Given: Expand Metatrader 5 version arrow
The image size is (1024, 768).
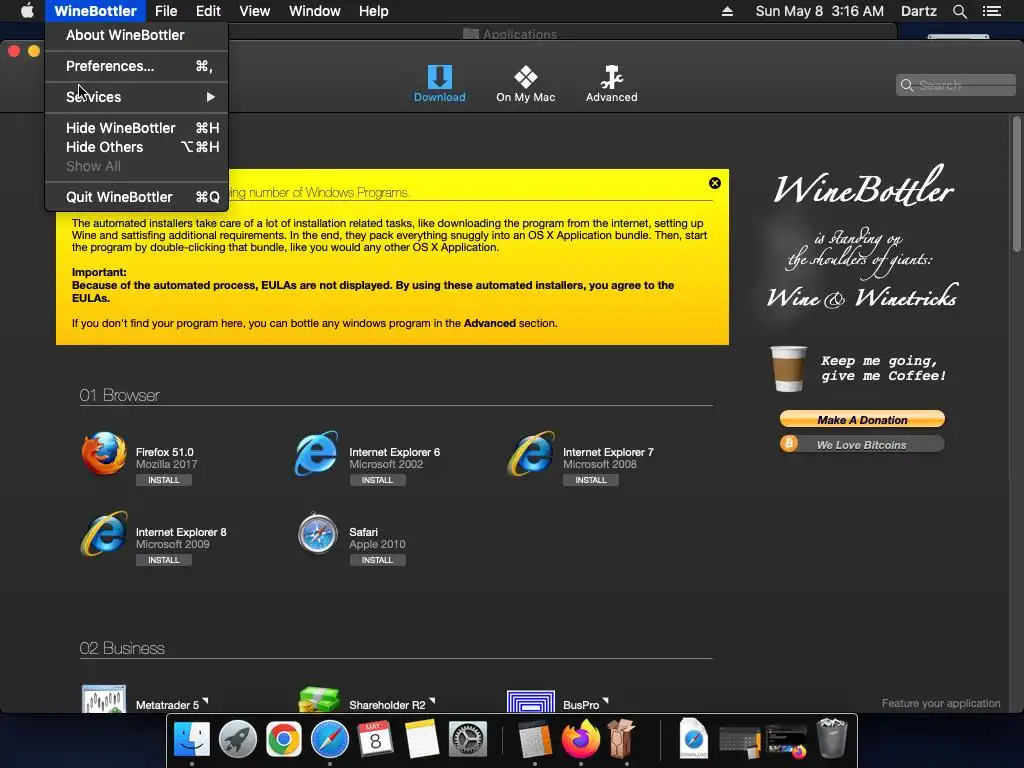Looking at the screenshot, I should [x=204, y=701].
